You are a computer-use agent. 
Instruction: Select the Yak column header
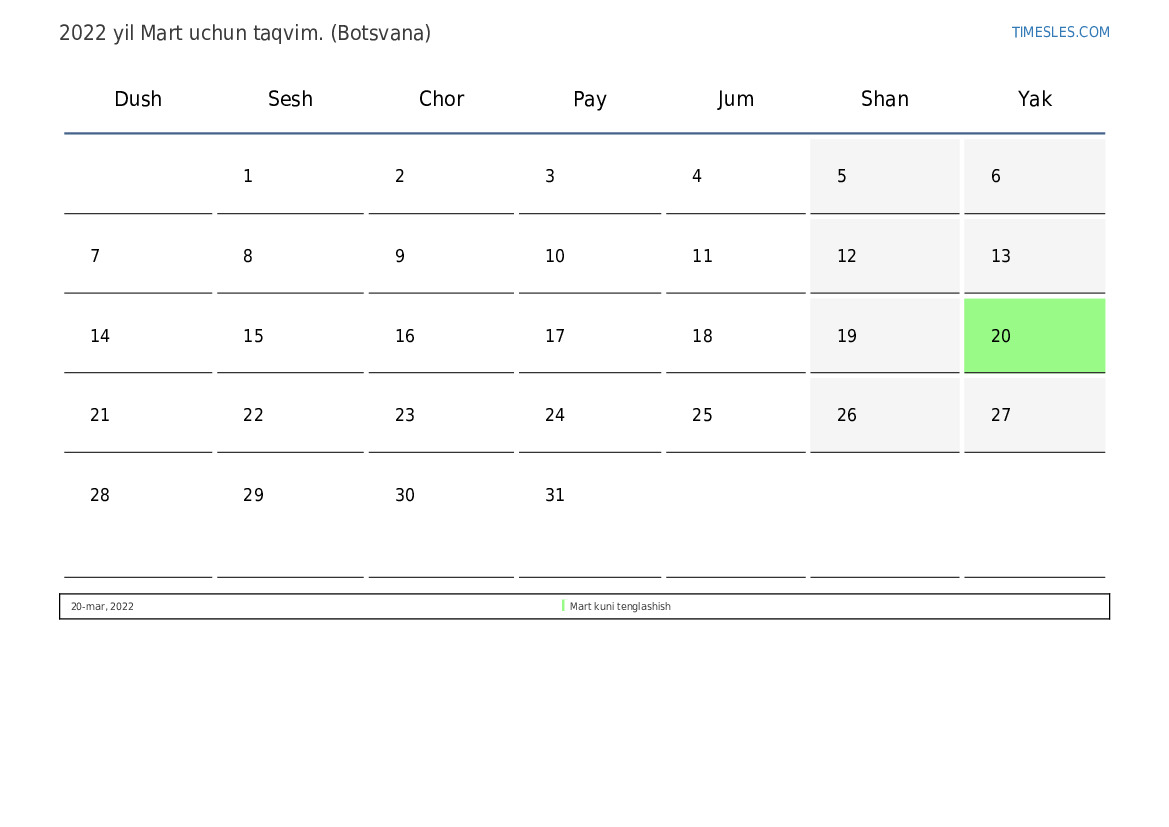[1034, 99]
